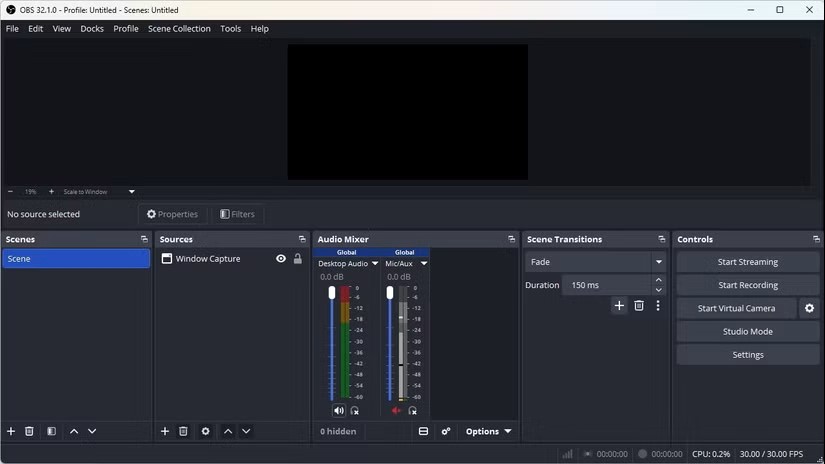Open virtual camera settings gear icon
Viewport: 825px width, 464px height.
click(x=809, y=308)
